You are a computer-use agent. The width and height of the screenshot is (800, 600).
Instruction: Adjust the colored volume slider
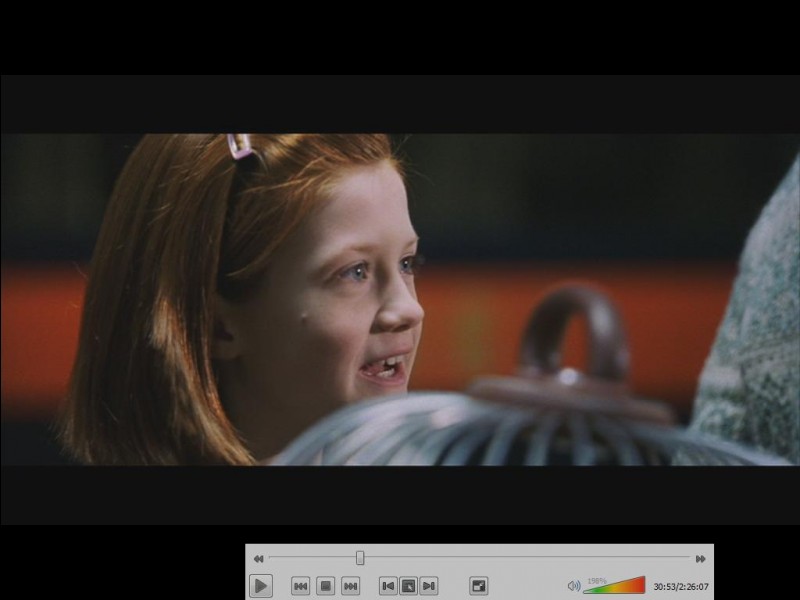click(614, 585)
